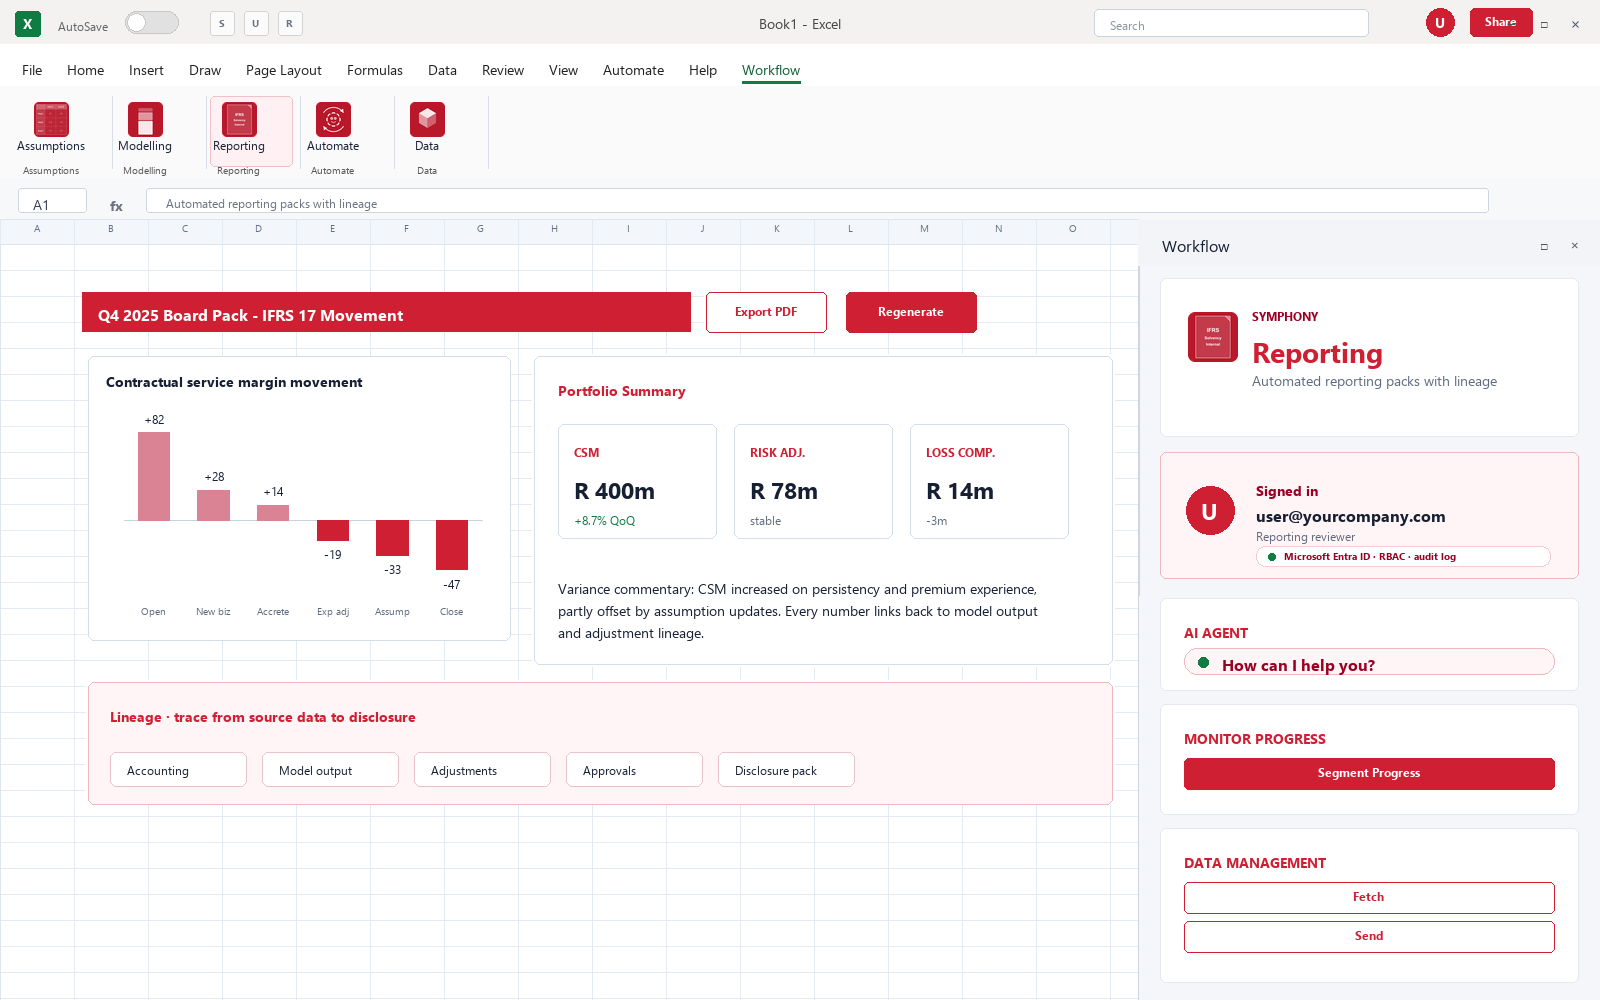Click the Q4 2025 Board Pack title banner

[386, 312]
